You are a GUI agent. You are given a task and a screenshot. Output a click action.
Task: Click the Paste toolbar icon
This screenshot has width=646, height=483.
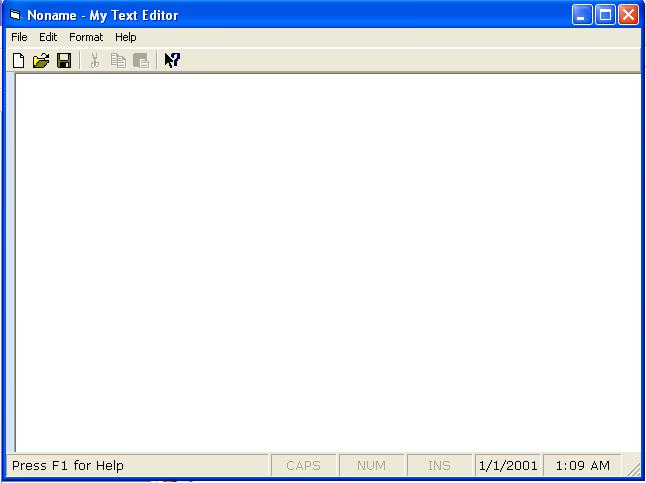(141, 61)
